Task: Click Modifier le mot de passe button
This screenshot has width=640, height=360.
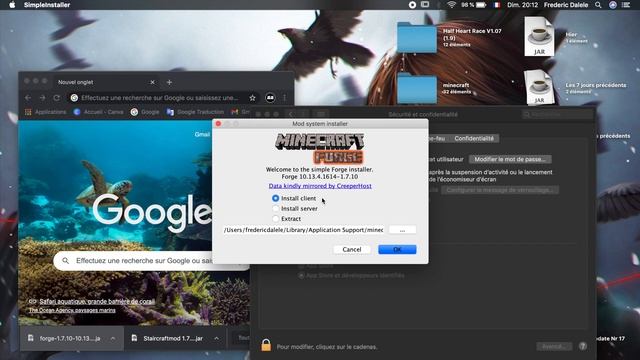Action: tap(510, 159)
